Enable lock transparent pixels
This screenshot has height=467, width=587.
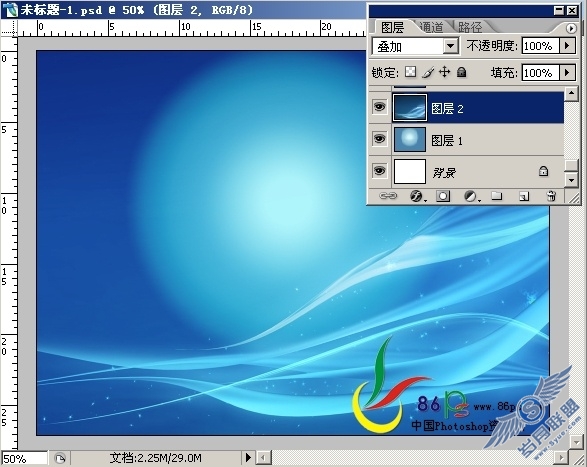(410, 72)
